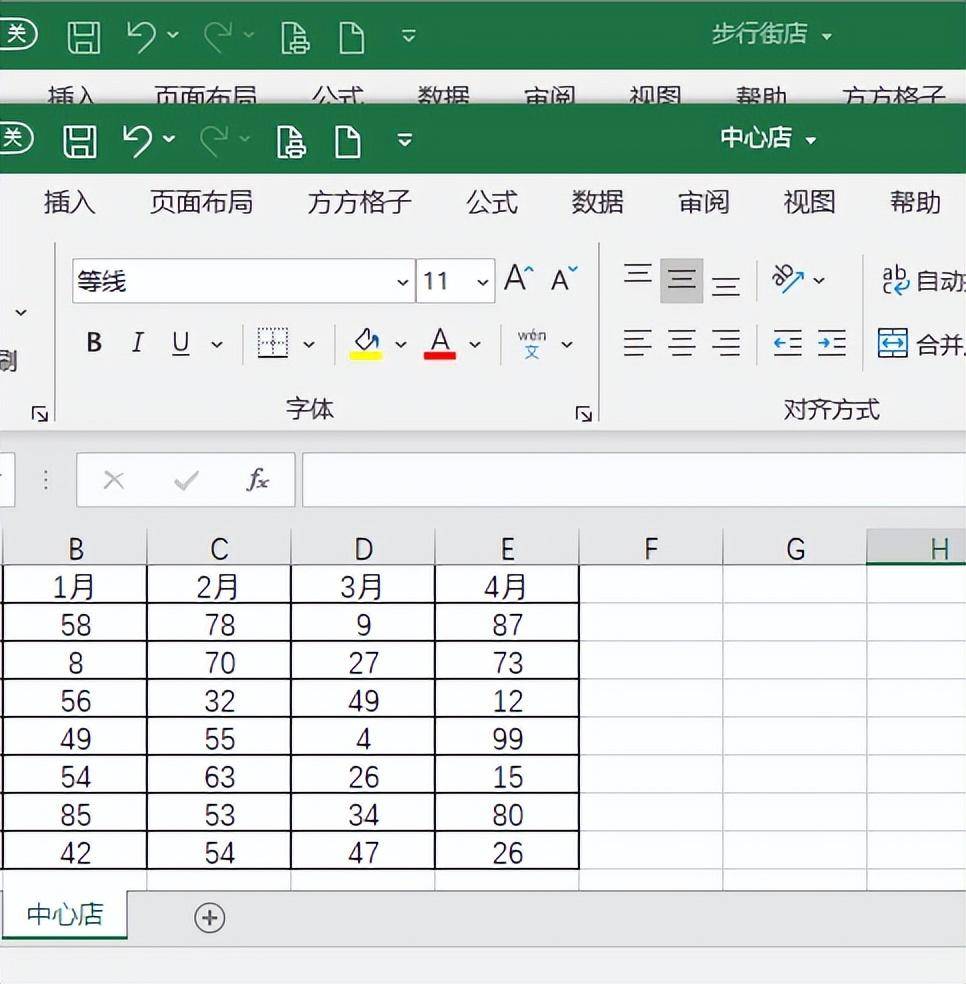Increase font size
Image resolution: width=966 pixels, height=984 pixels.
[518, 278]
